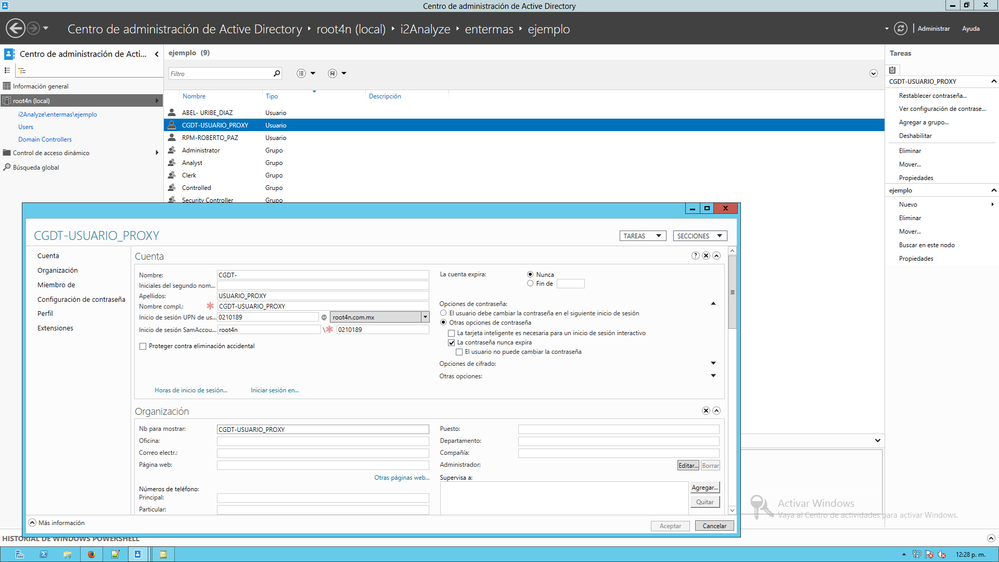Enable Proteger contra eliminación accidental checkbox
999x562 pixels.
coord(143,346)
